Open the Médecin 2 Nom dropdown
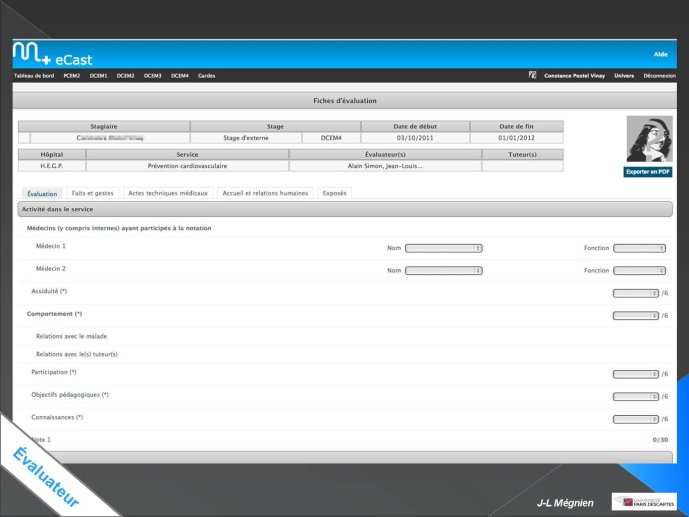This screenshot has width=689, height=517. tap(444, 271)
